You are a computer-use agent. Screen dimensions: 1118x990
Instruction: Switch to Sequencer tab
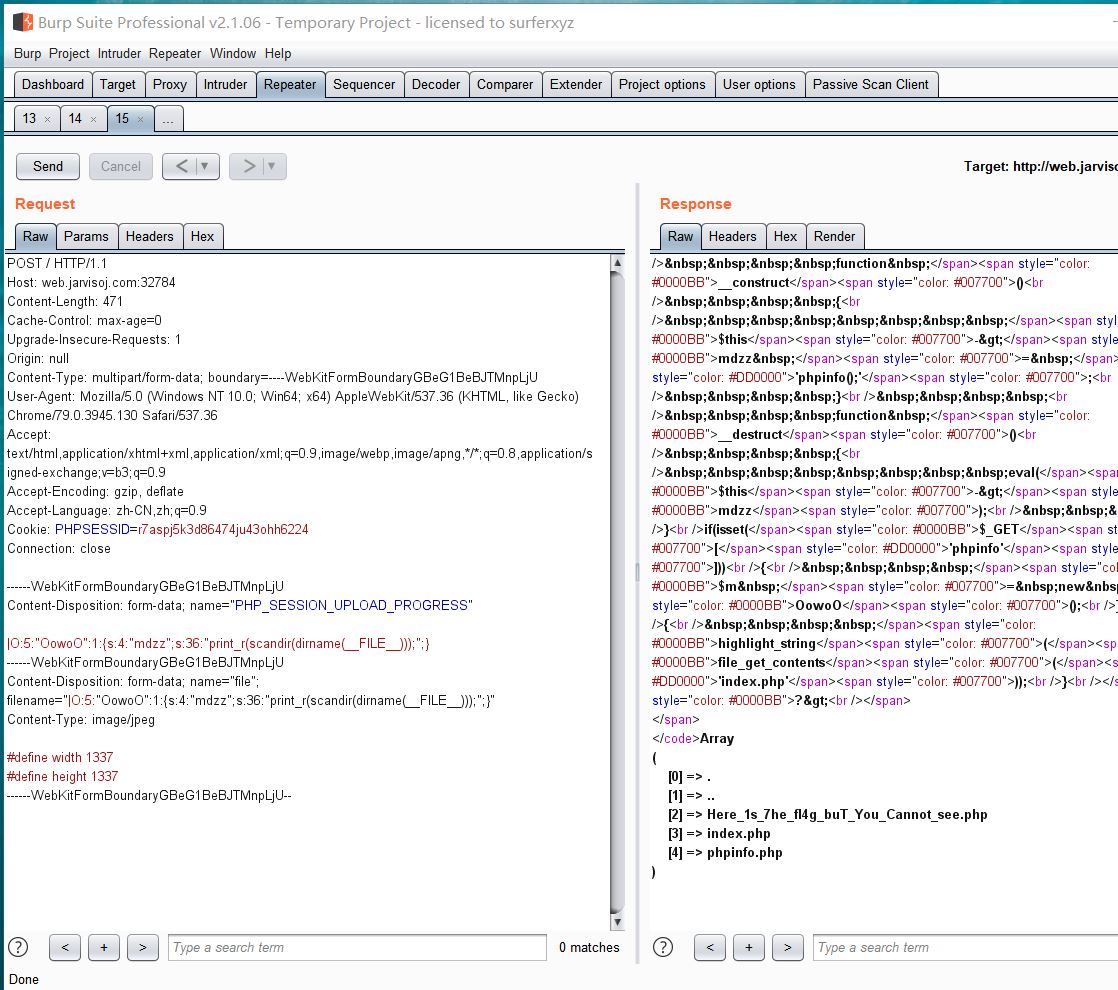tap(364, 84)
